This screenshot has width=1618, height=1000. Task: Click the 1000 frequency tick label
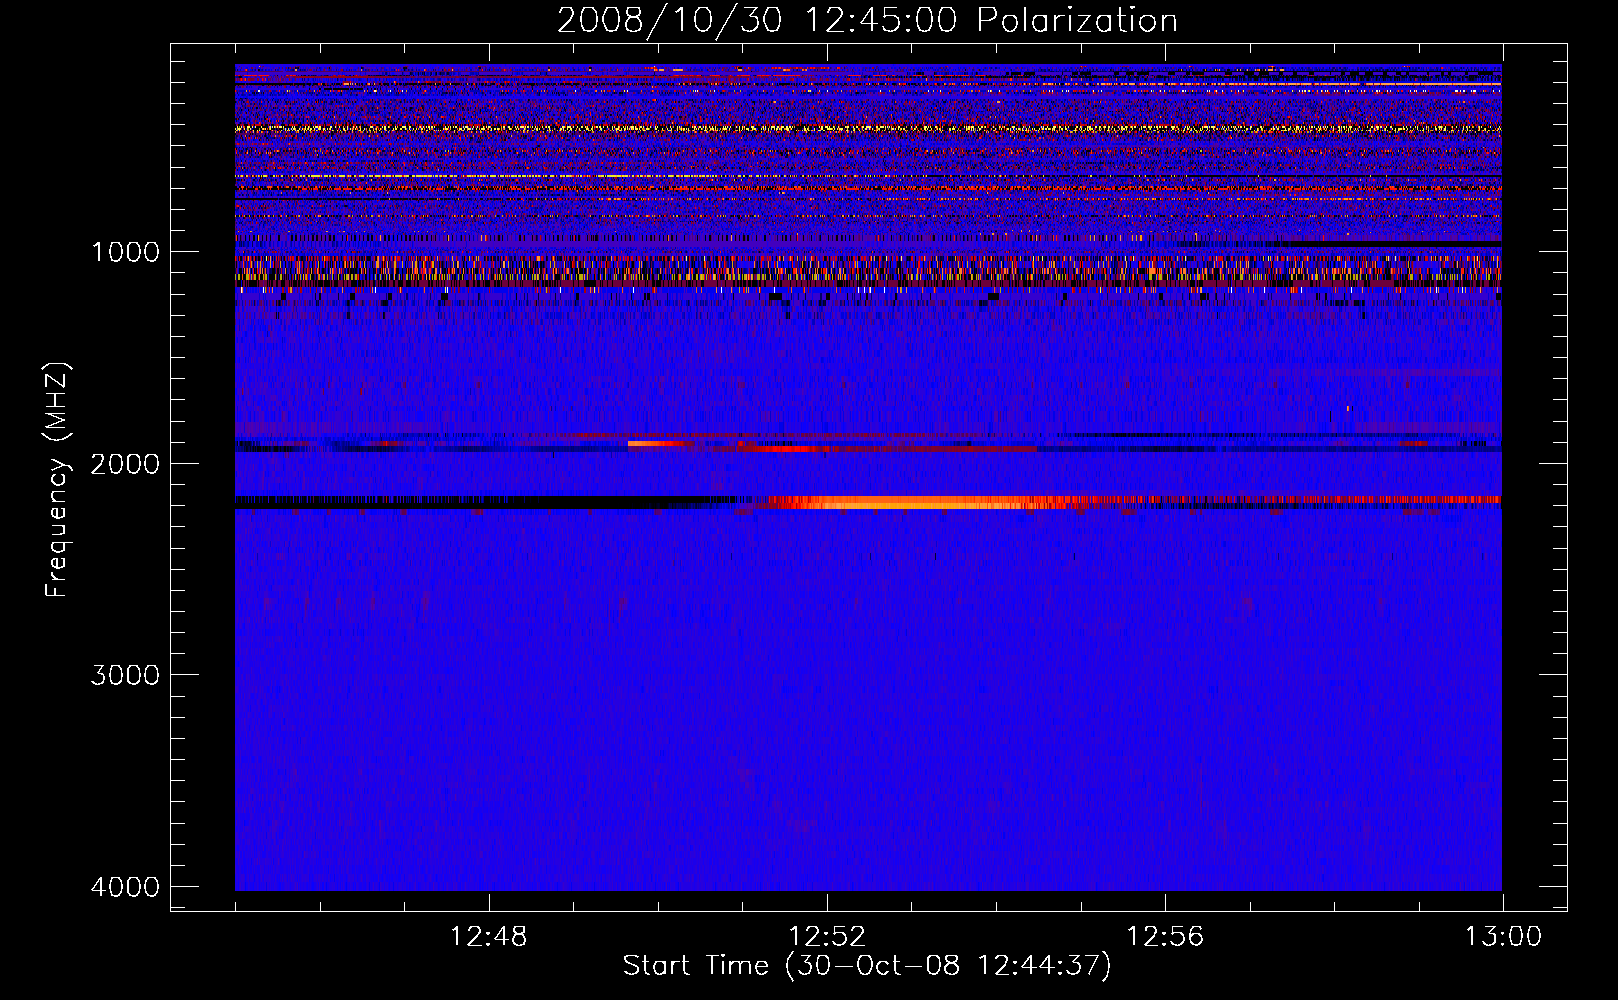[125, 252]
